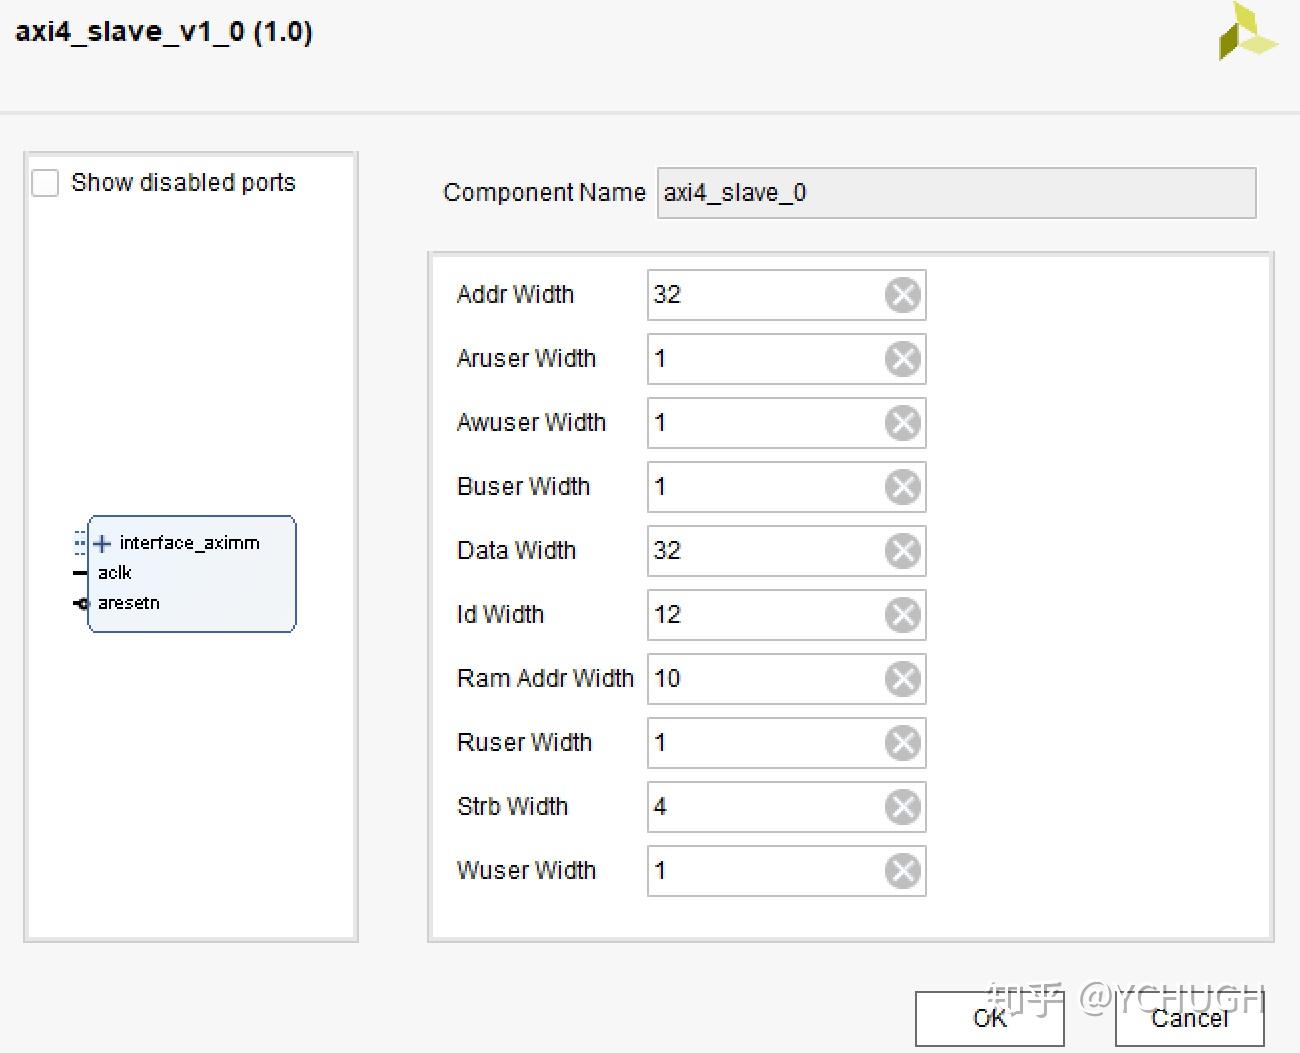
Task: Click into the Component Name field
Action: coord(955,193)
